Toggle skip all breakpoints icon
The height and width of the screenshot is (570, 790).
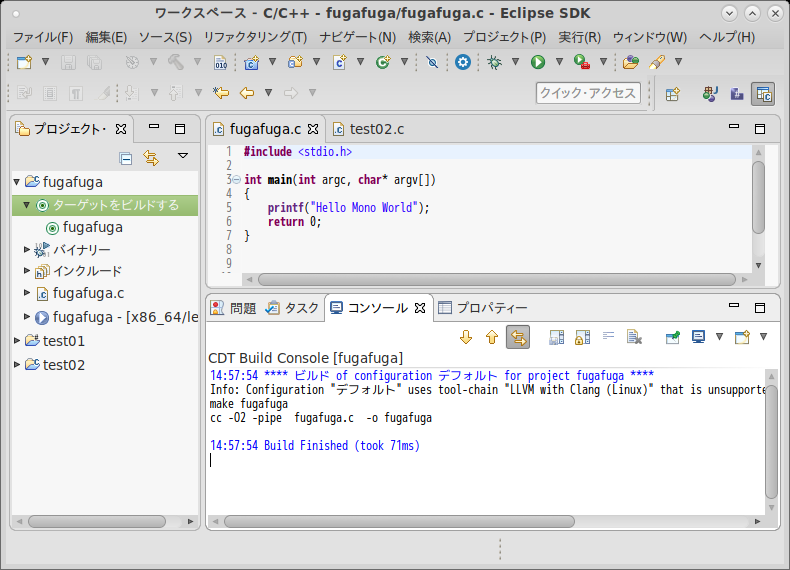click(x=432, y=62)
